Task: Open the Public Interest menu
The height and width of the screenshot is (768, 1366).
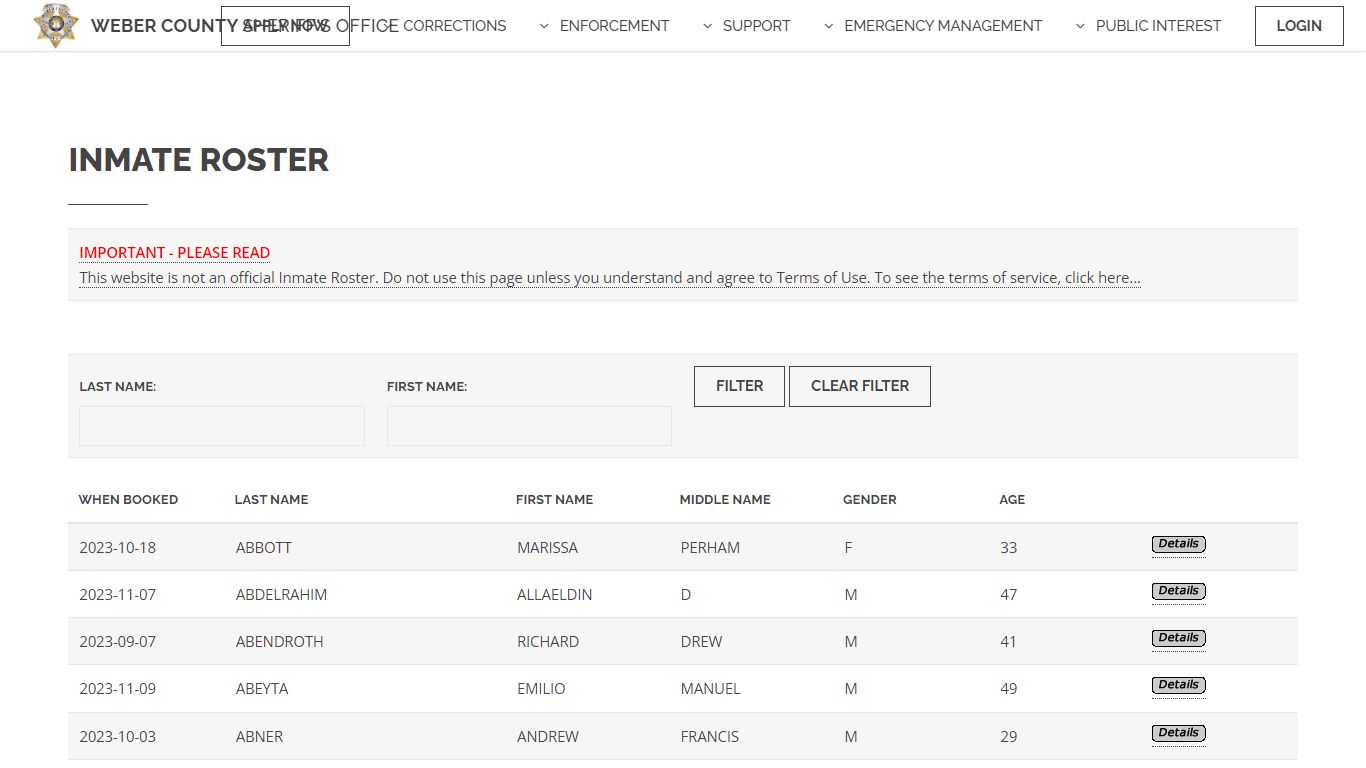Action: tap(1148, 26)
